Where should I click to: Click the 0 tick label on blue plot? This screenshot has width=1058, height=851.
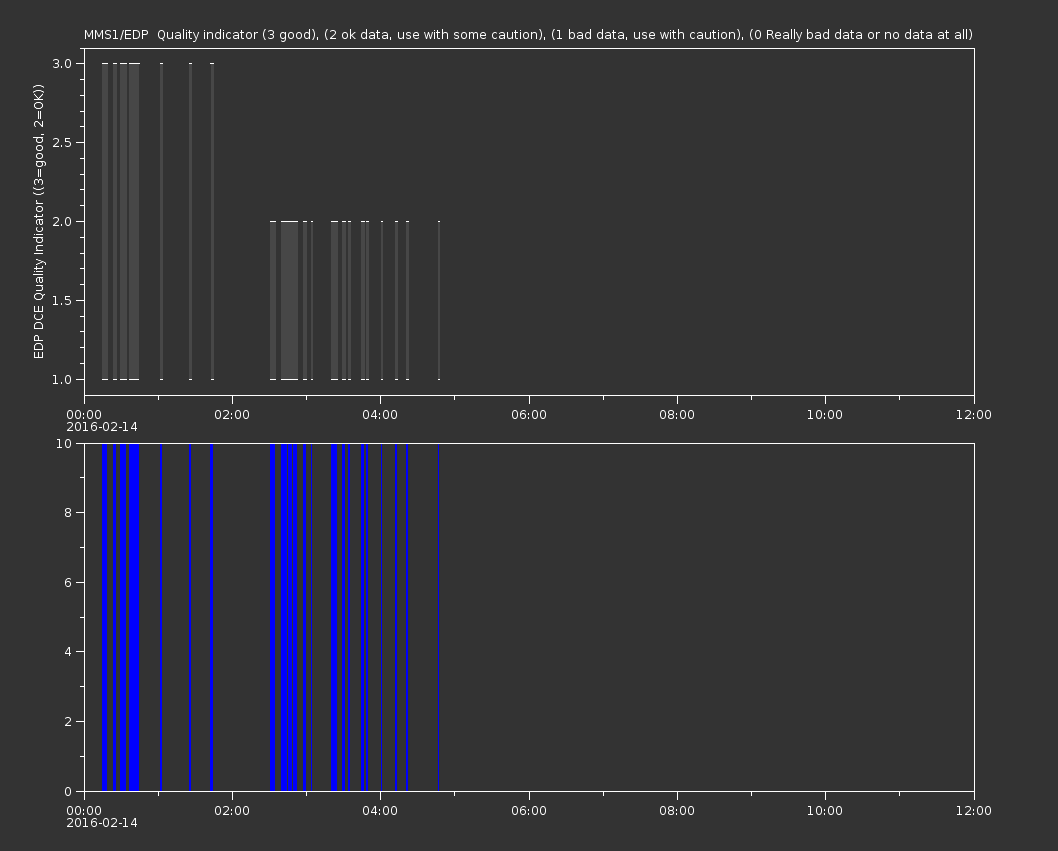coord(68,791)
